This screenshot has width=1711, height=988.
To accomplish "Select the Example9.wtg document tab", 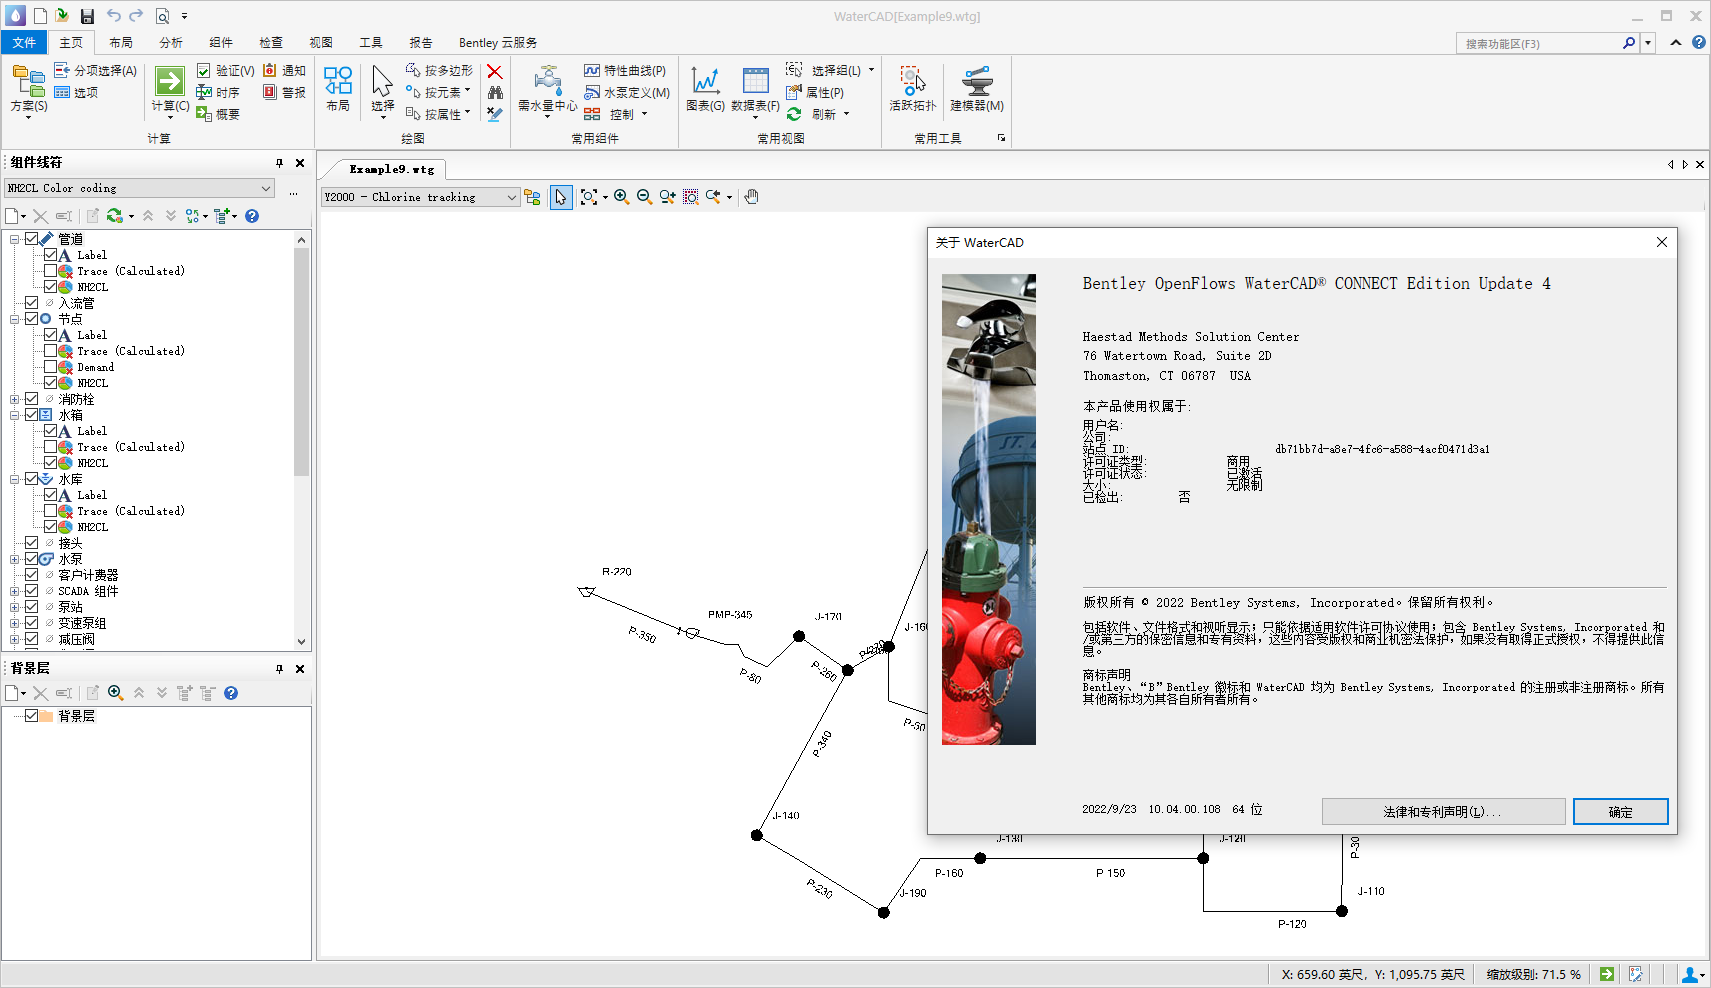I will tap(392, 169).
